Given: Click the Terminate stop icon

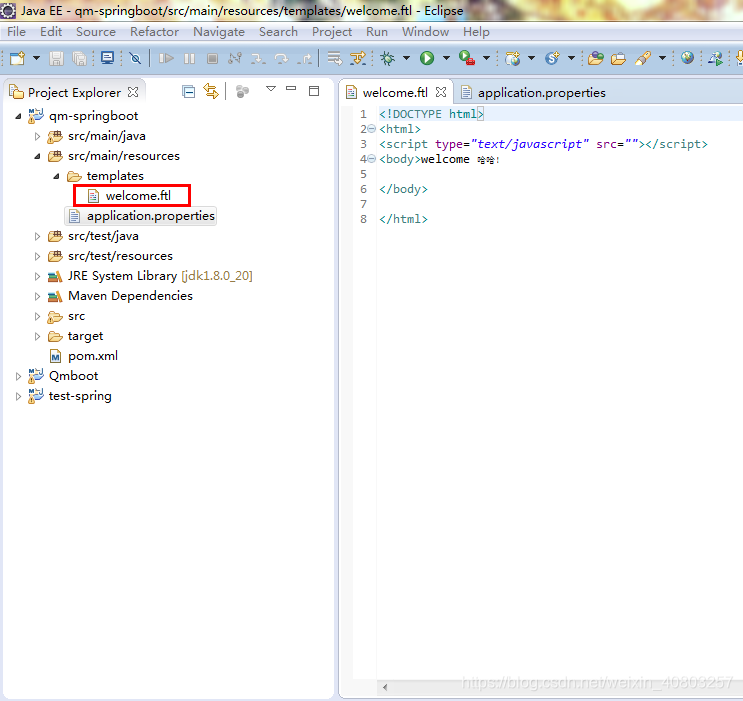Looking at the screenshot, I should 212,58.
